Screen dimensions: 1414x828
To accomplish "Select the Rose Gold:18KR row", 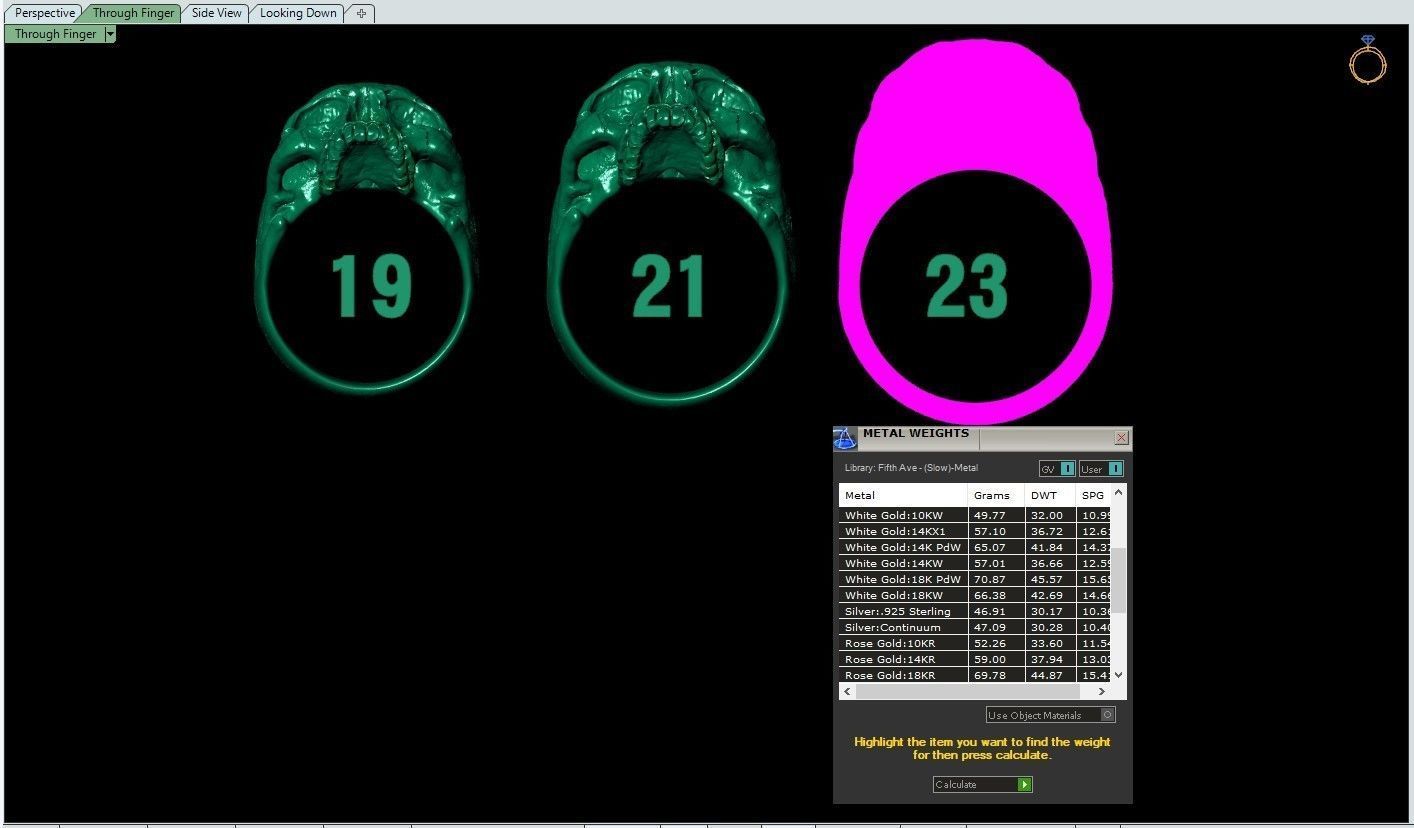I will click(974, 675).
